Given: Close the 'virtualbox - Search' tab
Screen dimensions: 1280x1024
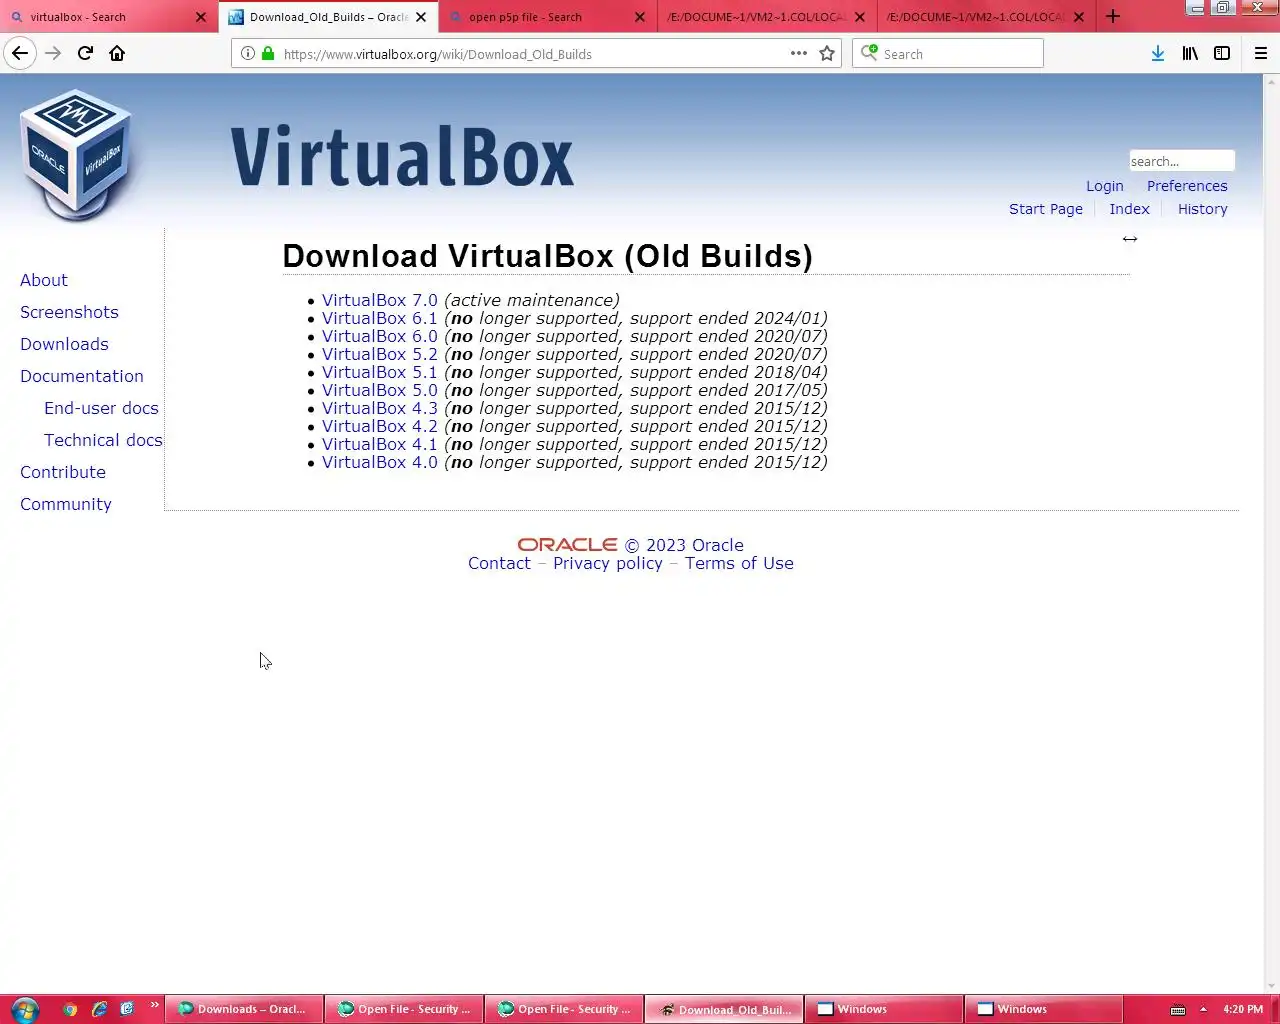Looking at the screenshot, I should point(201,17).
